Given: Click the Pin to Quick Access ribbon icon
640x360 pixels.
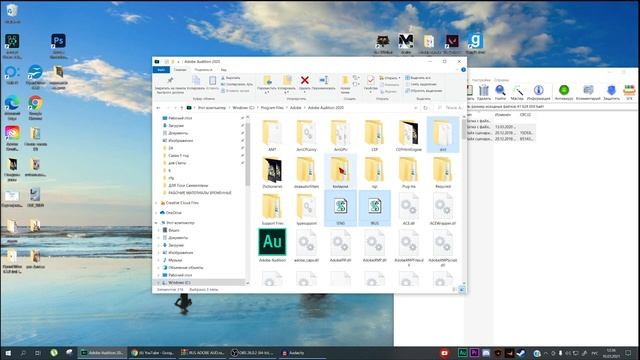Looking at the screenshot, I should [170, 80].
